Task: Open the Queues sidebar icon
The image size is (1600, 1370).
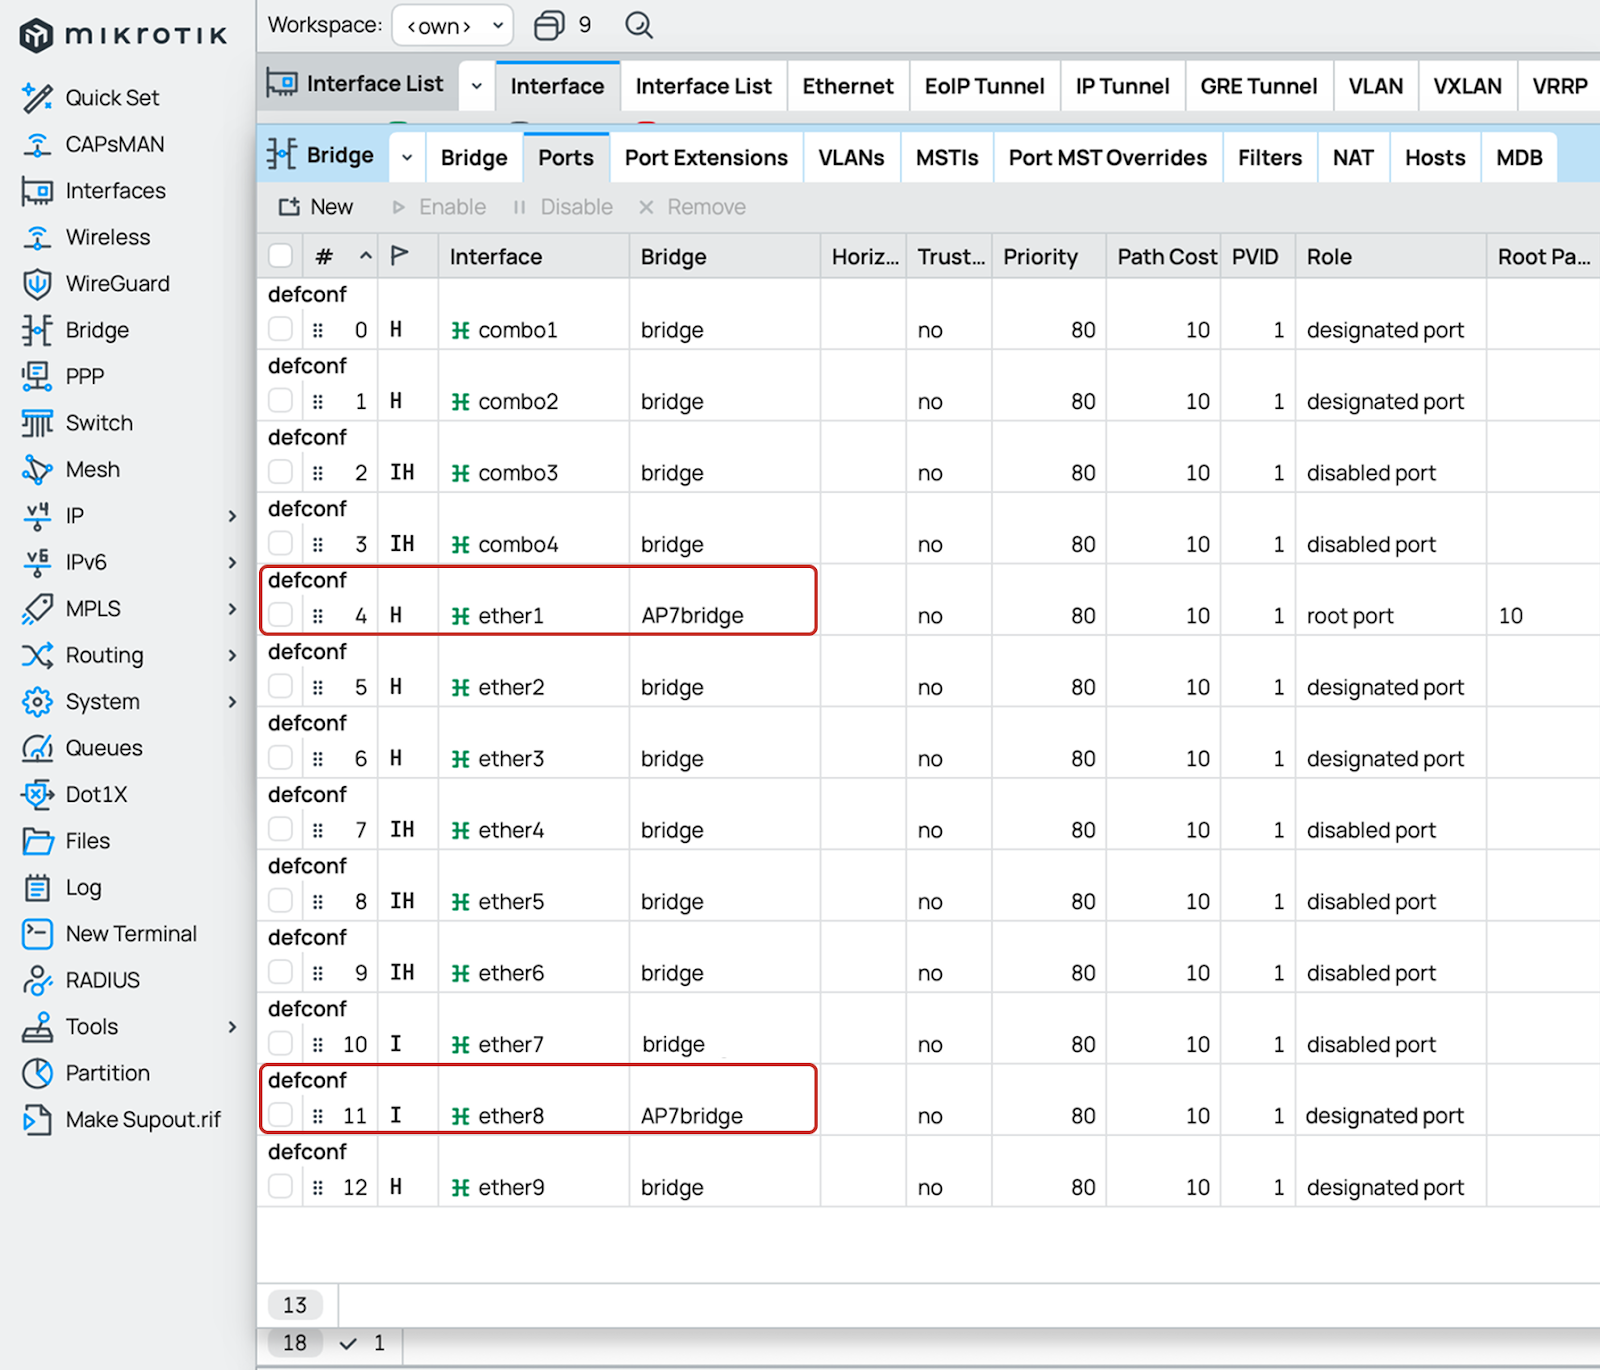Action: click(x=37, y=748)
